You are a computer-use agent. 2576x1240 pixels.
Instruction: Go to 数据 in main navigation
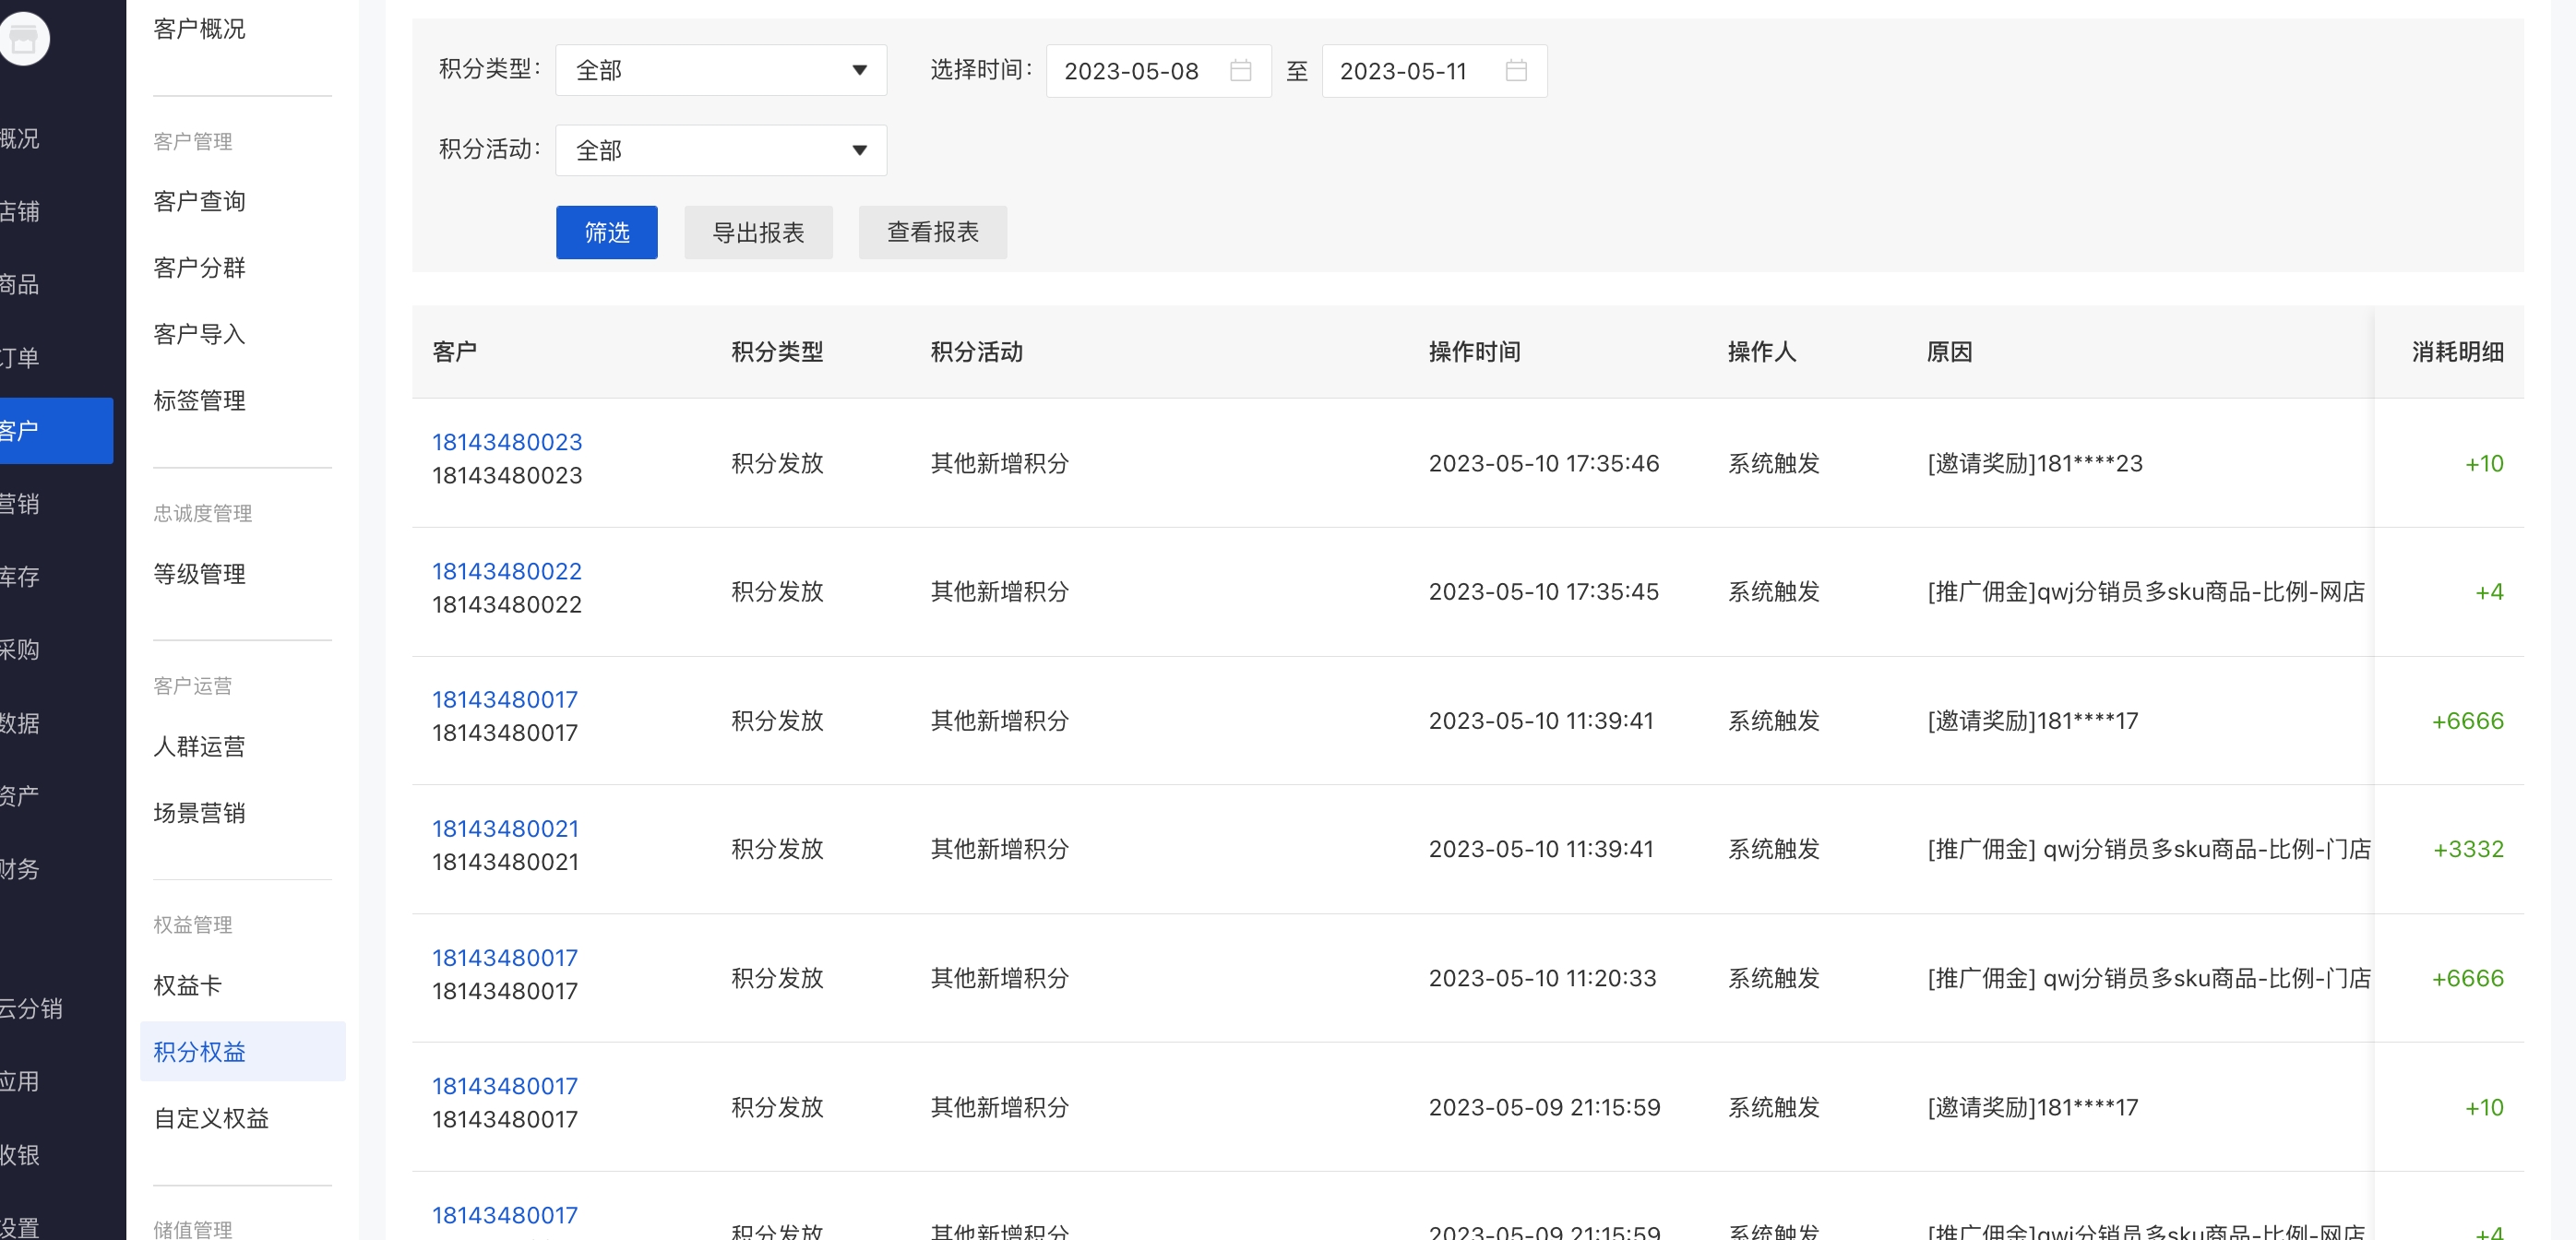coord(20,722)
